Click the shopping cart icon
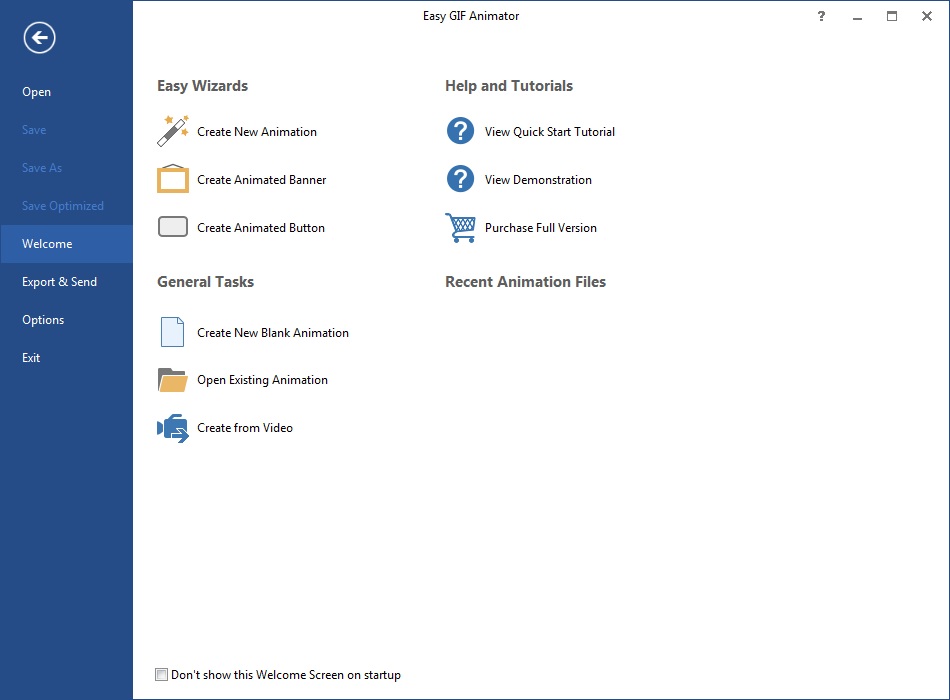Viewport: 950px width, 700px height. coord(460,227)
